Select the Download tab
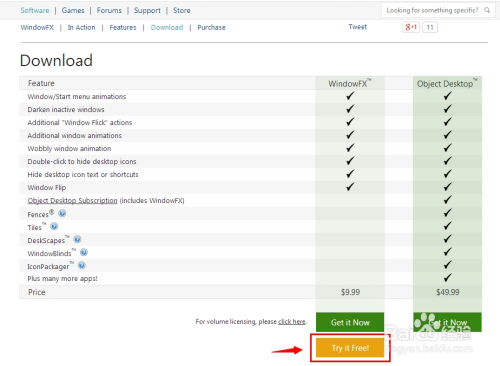The height and width of the screenshot is (366, 500). [x=167, y=27]
